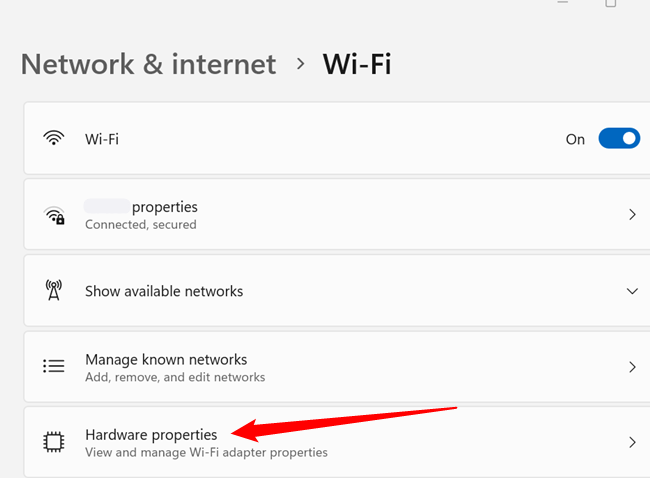Image resolution: width=650 pixels, height=478 pixels.
Task: Open the Manage known networks entry
Action: tap(166, 359)
